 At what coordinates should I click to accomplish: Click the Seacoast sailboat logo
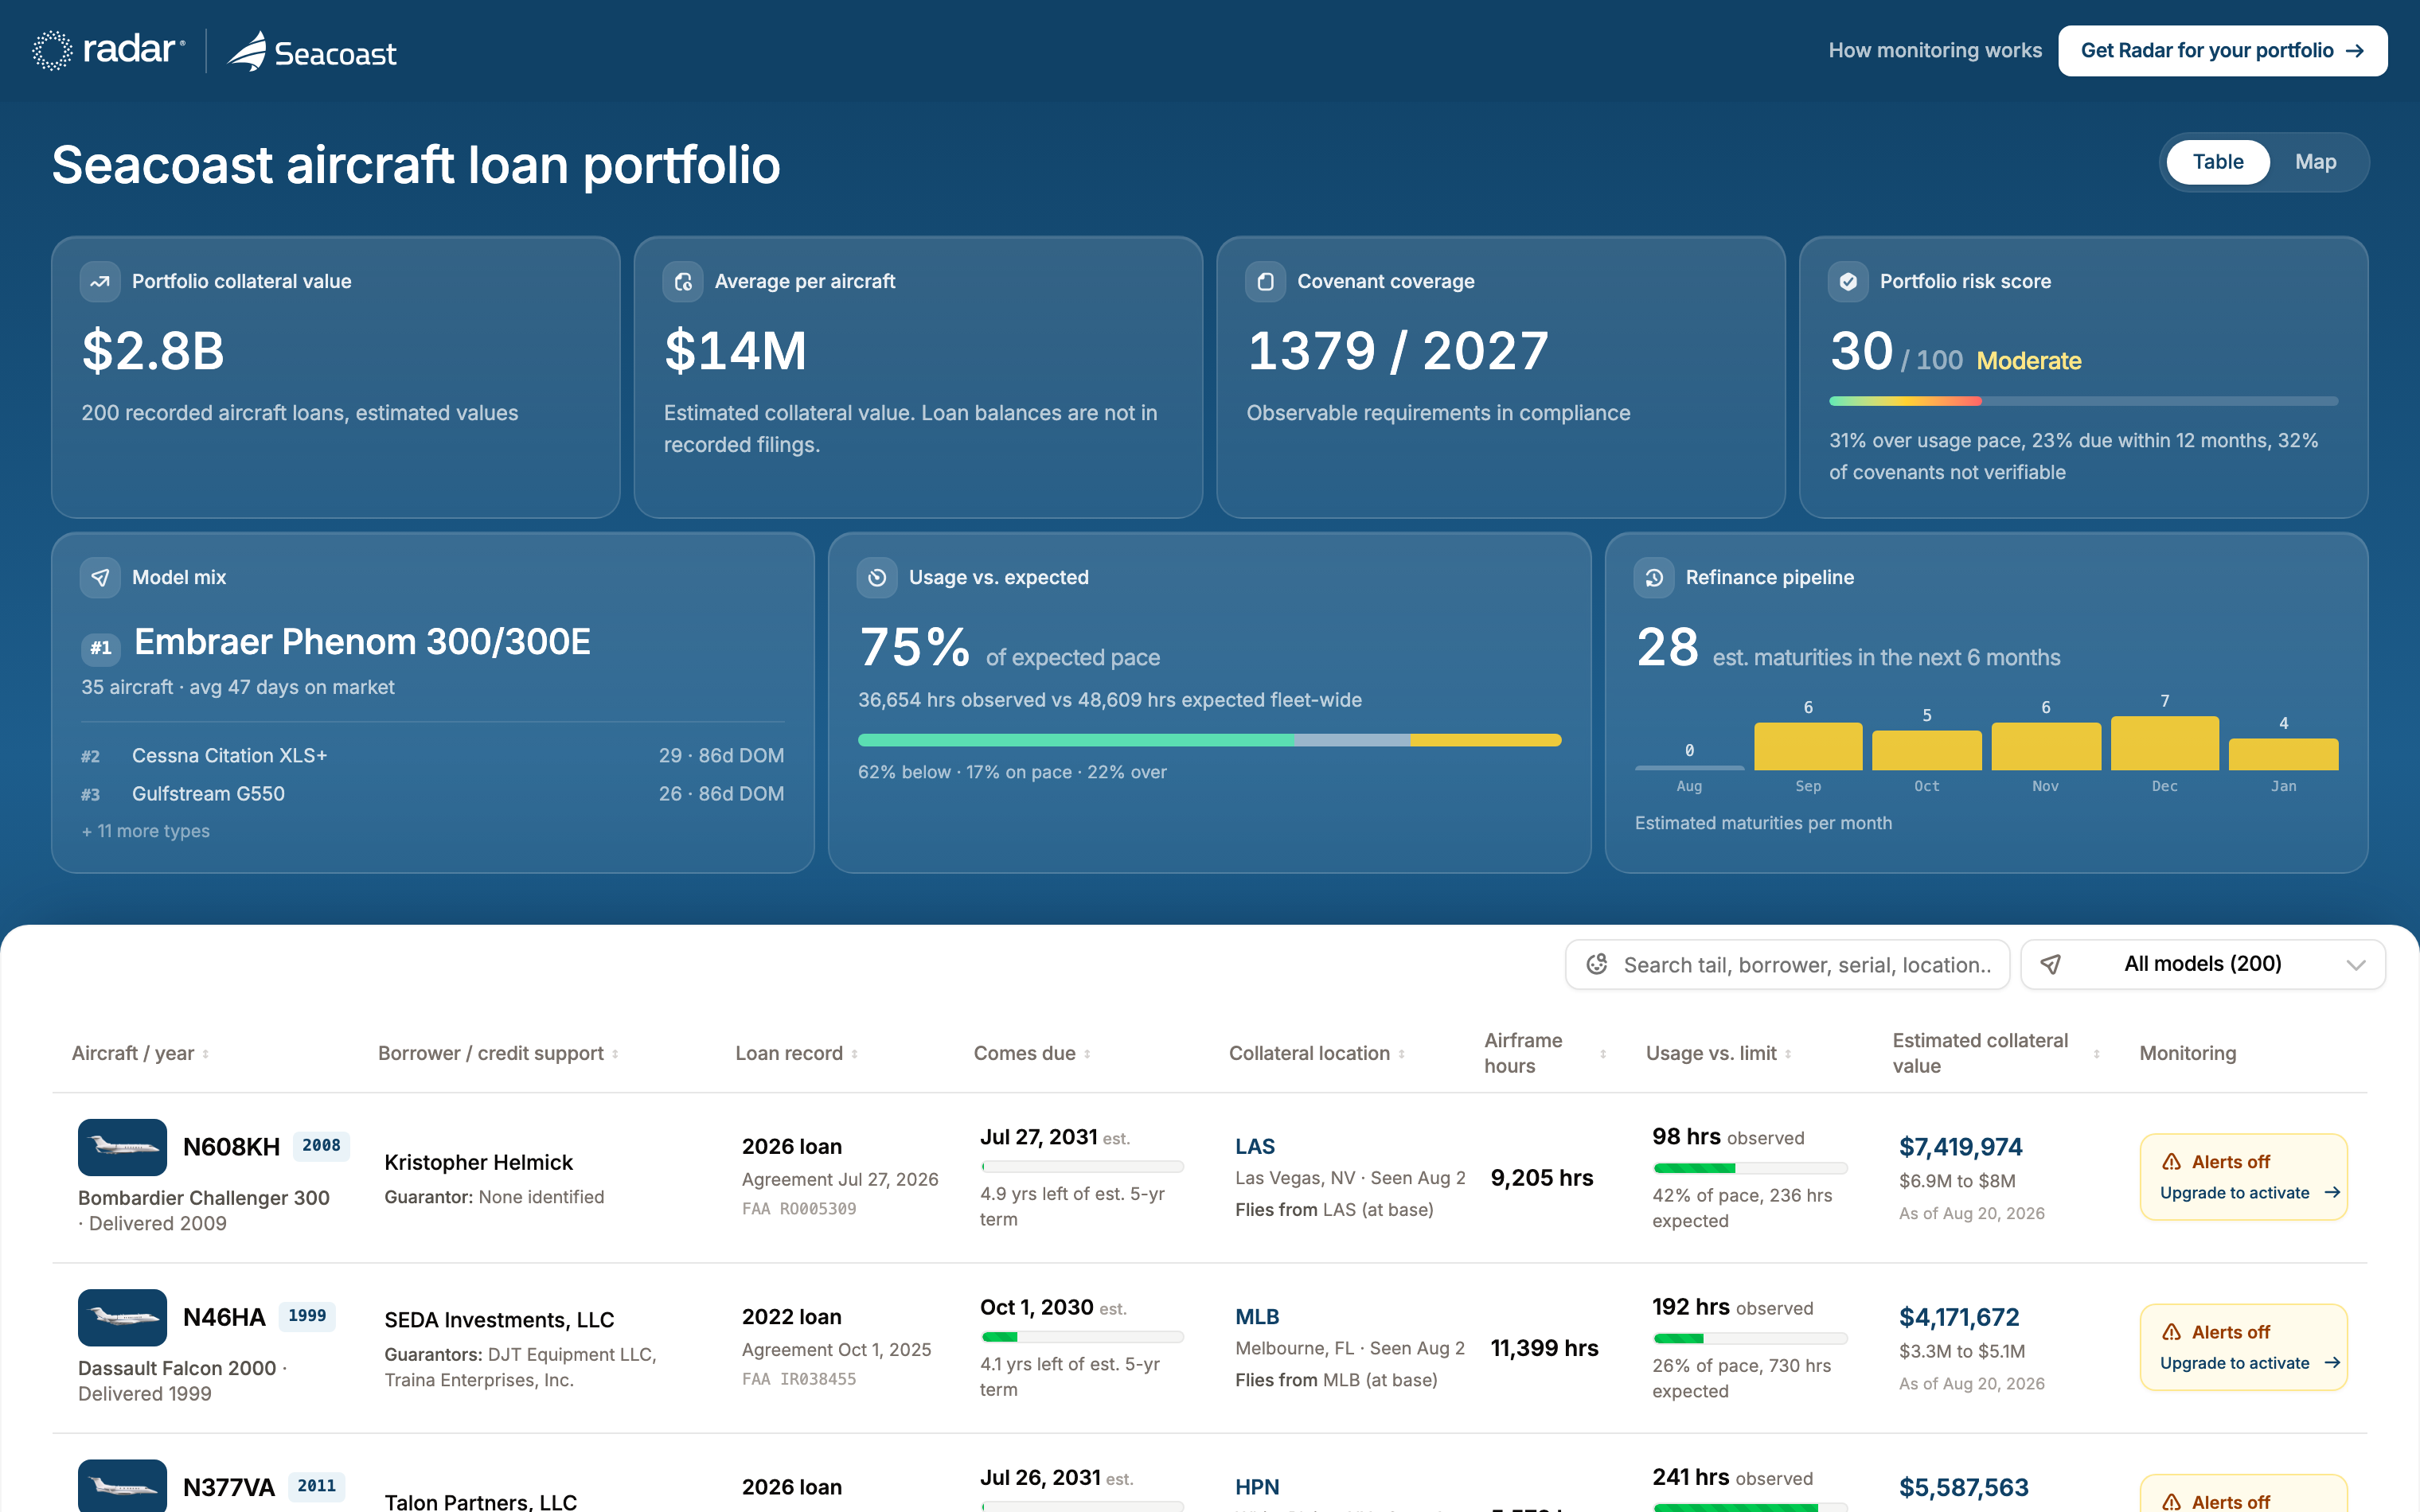[x=247, y=50]
